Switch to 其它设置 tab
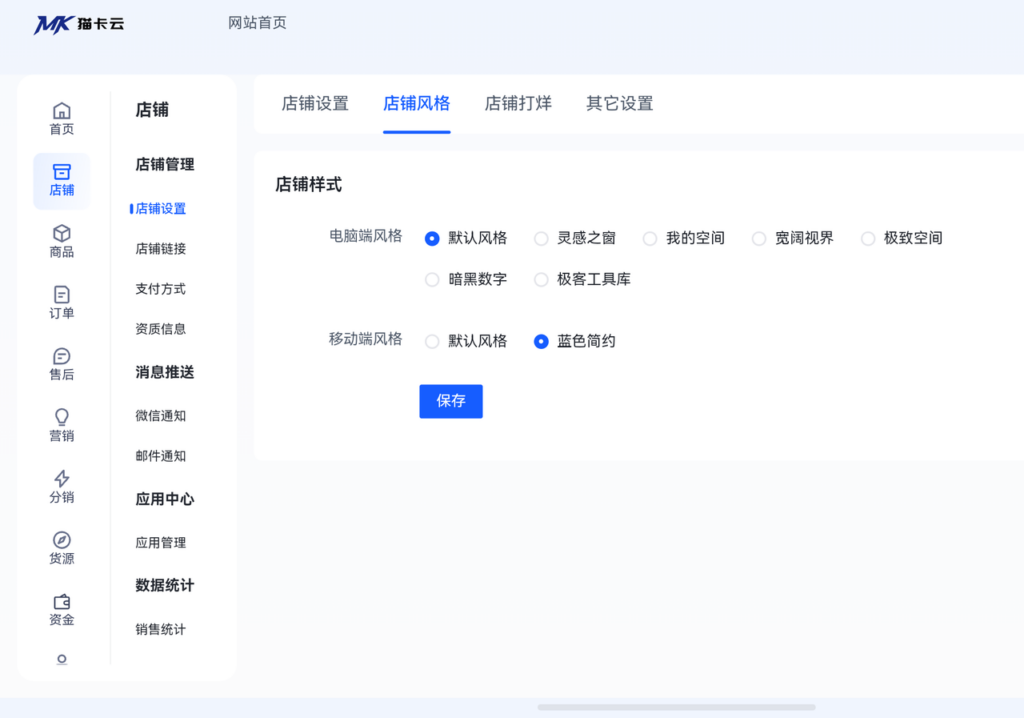1024x718 pixels. click(620, 104)
